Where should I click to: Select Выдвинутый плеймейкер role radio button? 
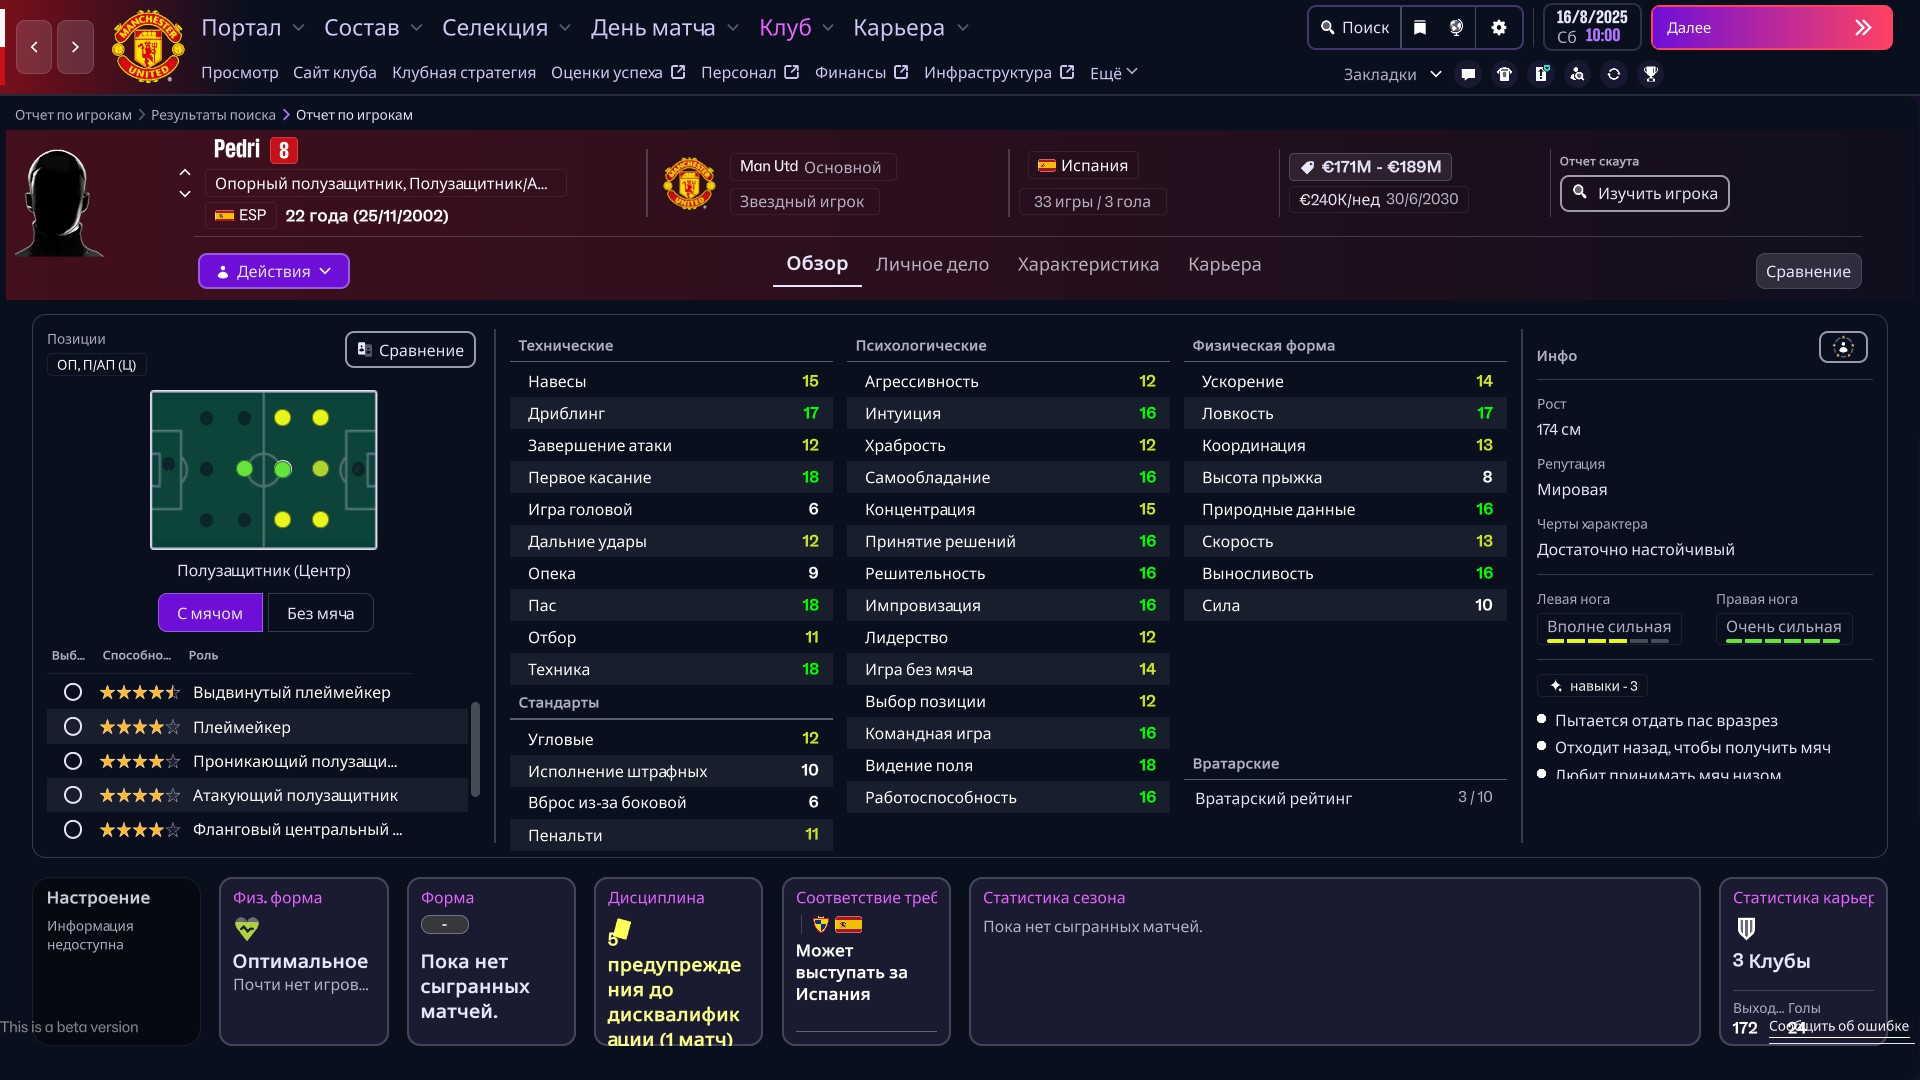pyautogui.click(x=73, y=692)
